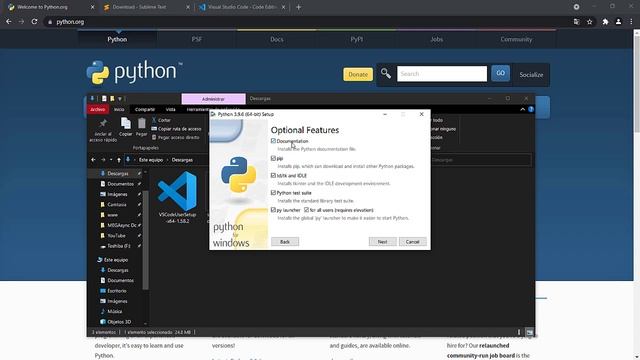Check the Documentation checkbox in Python Setup
The height and width of the screenshot is (360, 640).
273,141
